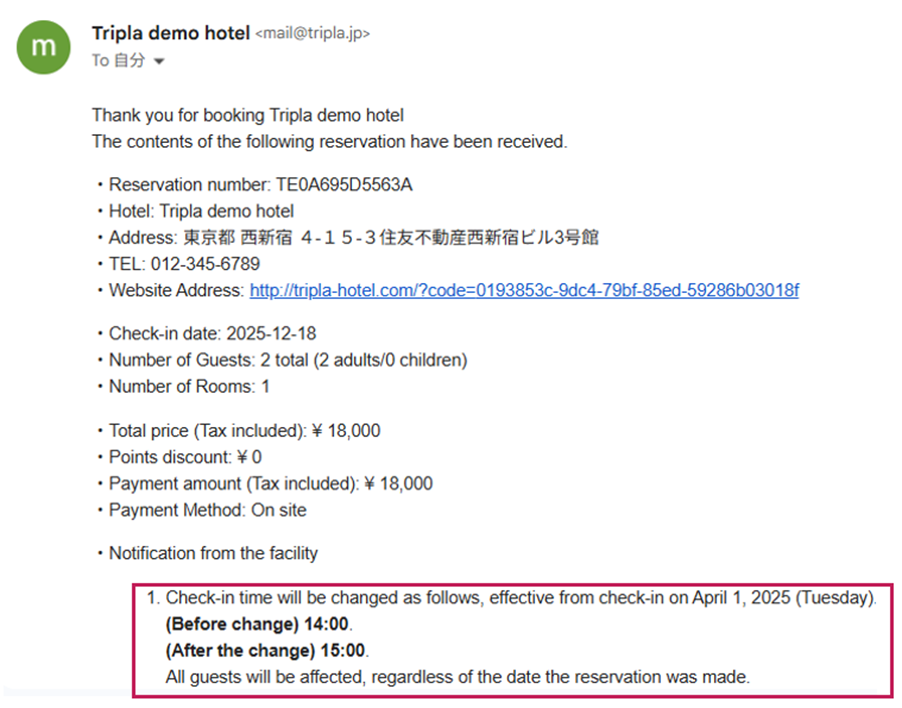
Task: Click the bold Before change 14:00 text
Action: pyautogui.click(x=259, y=624)
